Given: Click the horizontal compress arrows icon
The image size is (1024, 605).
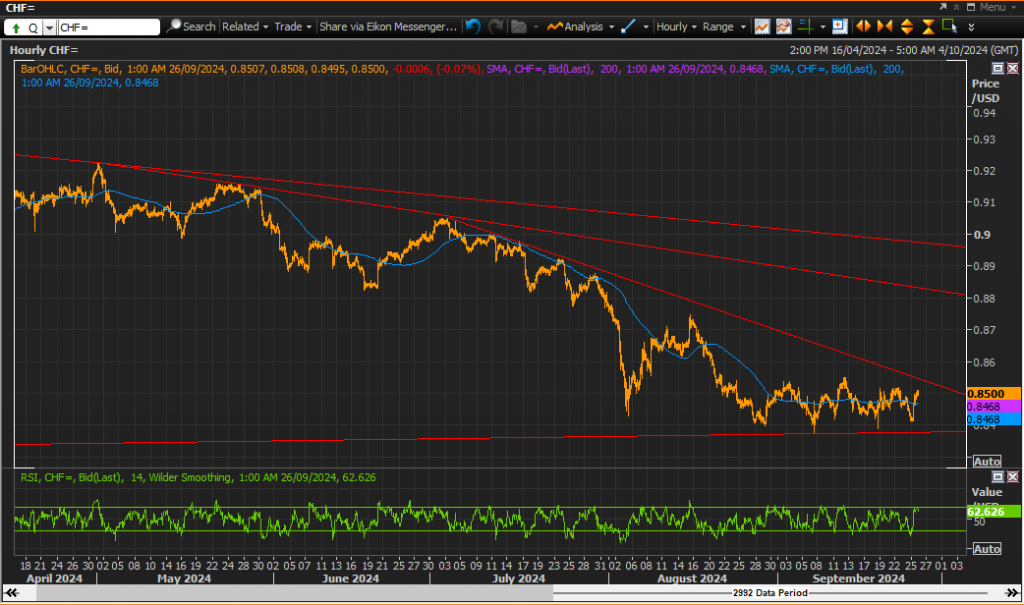Looking at the screenshot, I should [885, 27].
